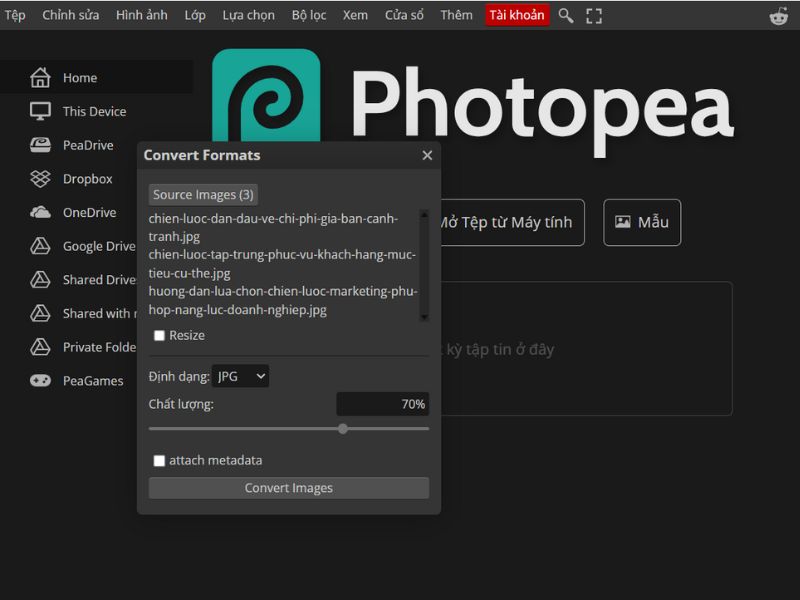Open the Xem menu
800x600 pixels.
355,15
